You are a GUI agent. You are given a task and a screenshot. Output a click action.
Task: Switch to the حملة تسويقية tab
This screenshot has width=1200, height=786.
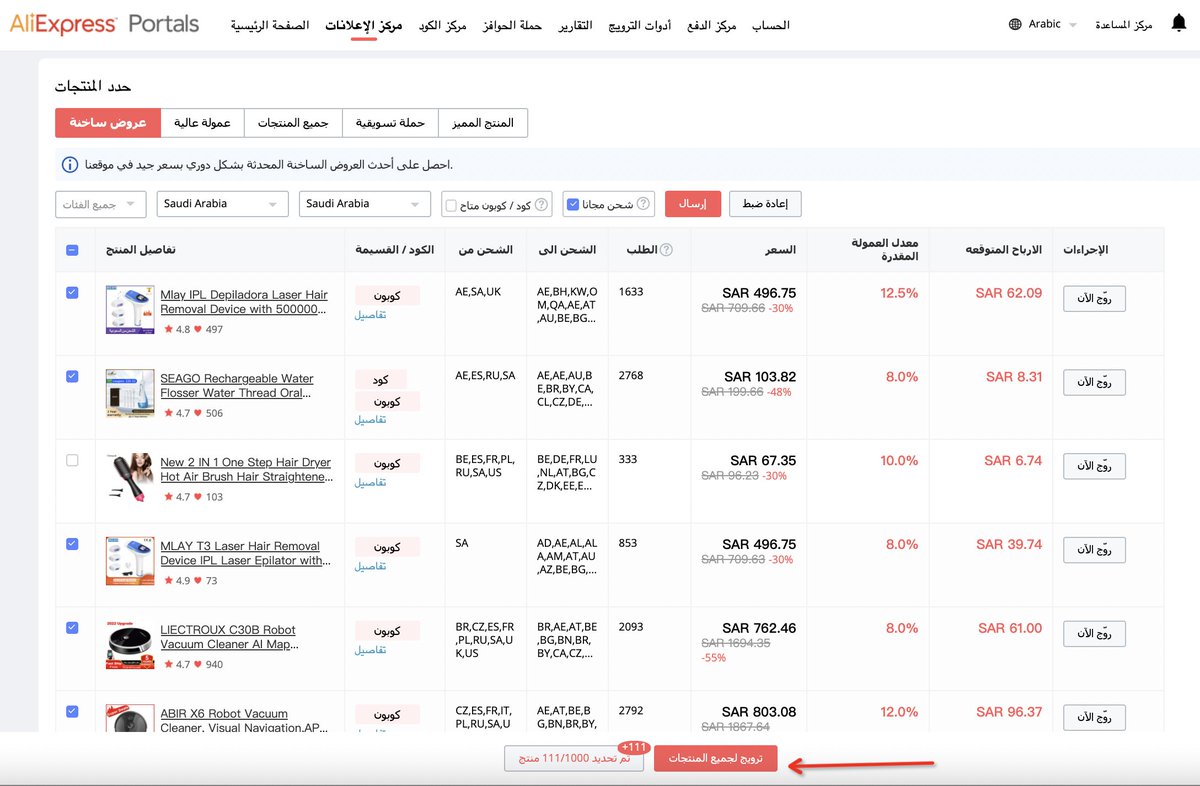(x=391, y=123)
